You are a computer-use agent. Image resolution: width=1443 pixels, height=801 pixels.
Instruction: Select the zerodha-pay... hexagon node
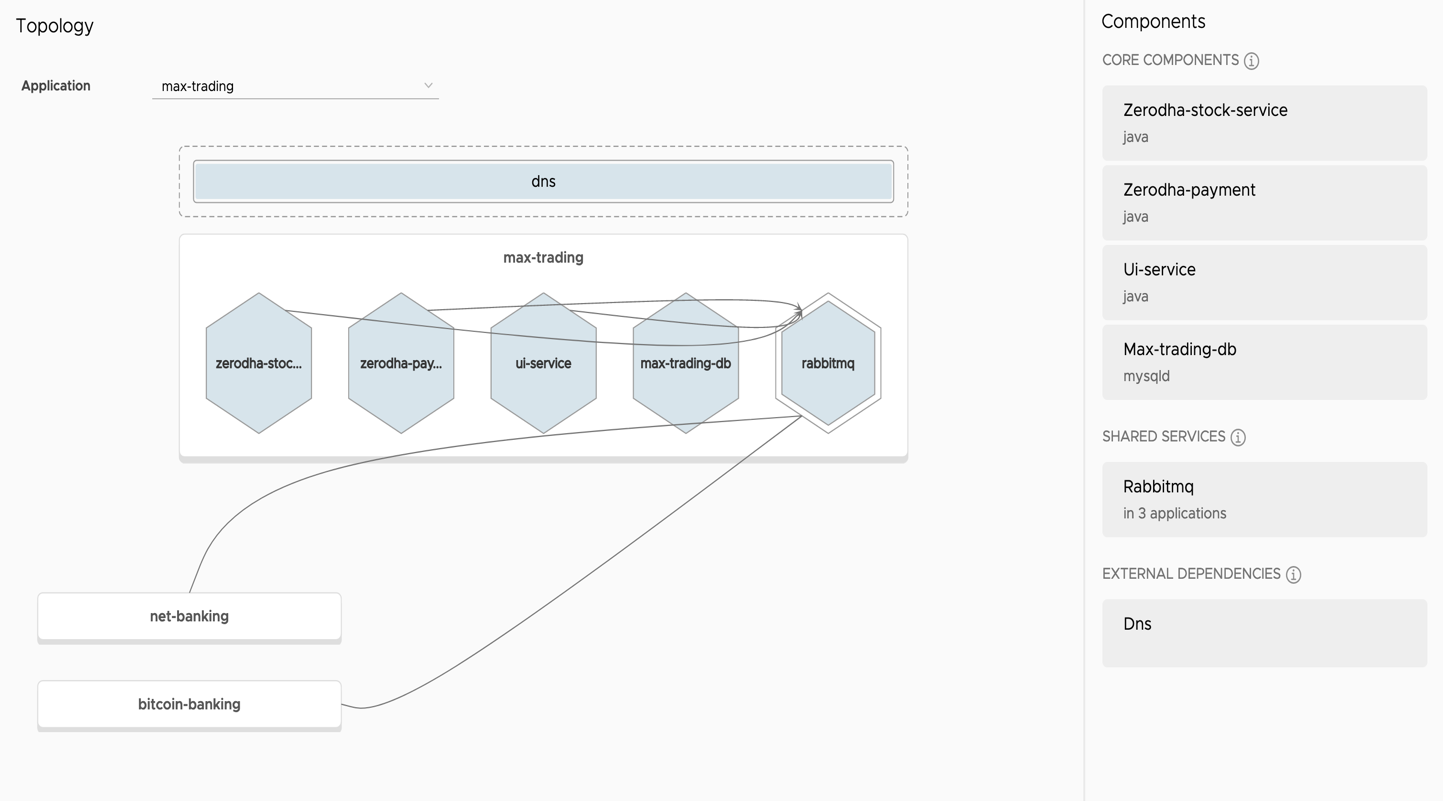pos(401,363)
